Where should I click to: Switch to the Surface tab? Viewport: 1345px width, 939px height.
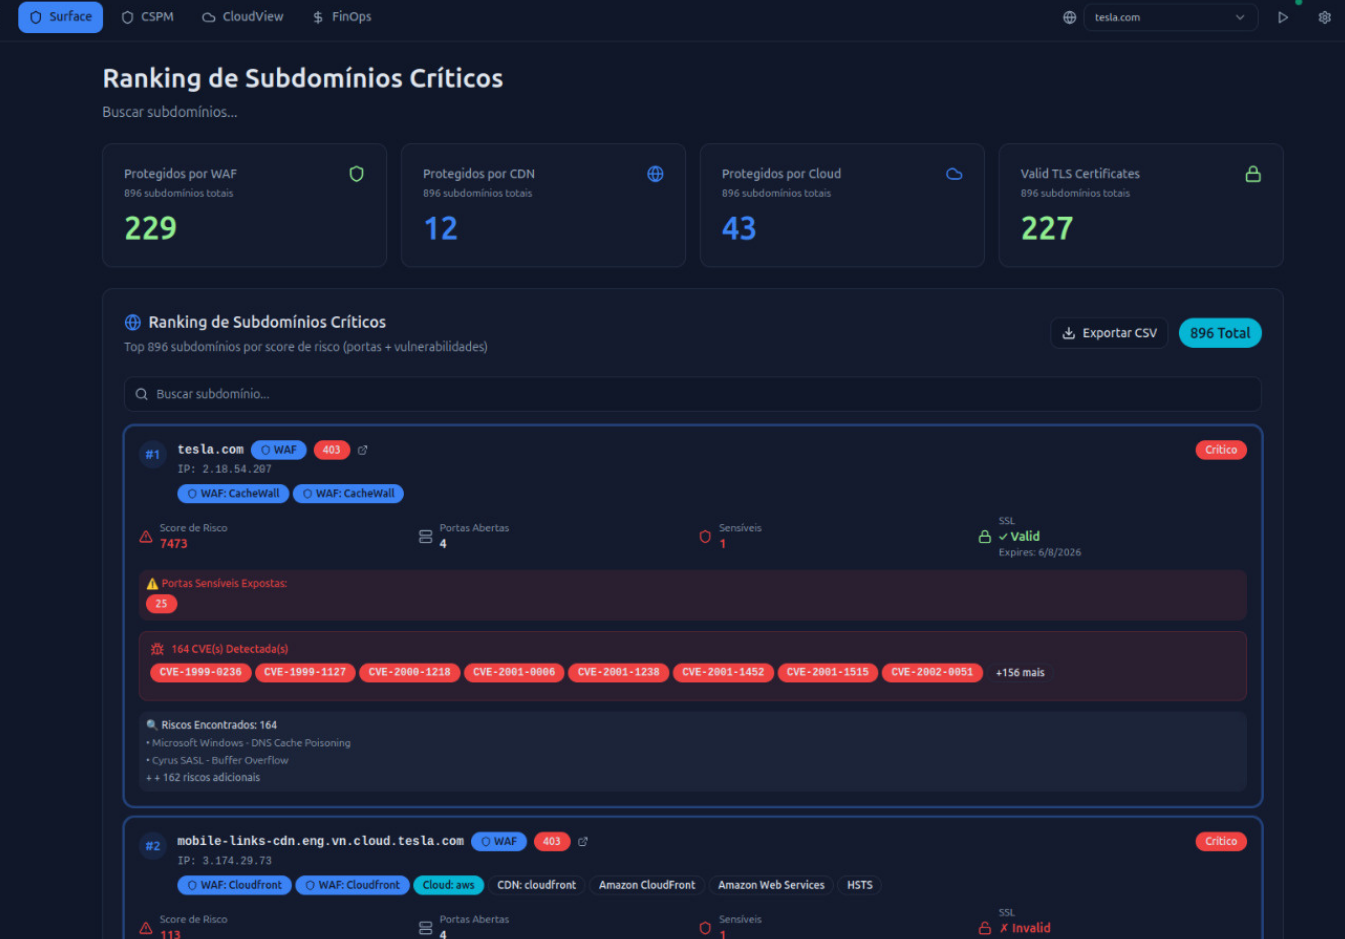(x=60, y=17)
